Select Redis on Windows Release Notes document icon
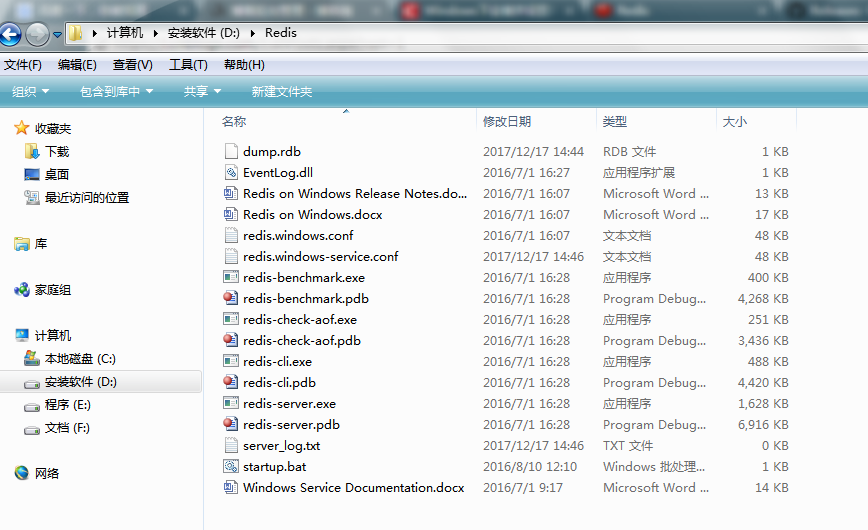This screenshot has width=868, height=530. click(231, 193)
